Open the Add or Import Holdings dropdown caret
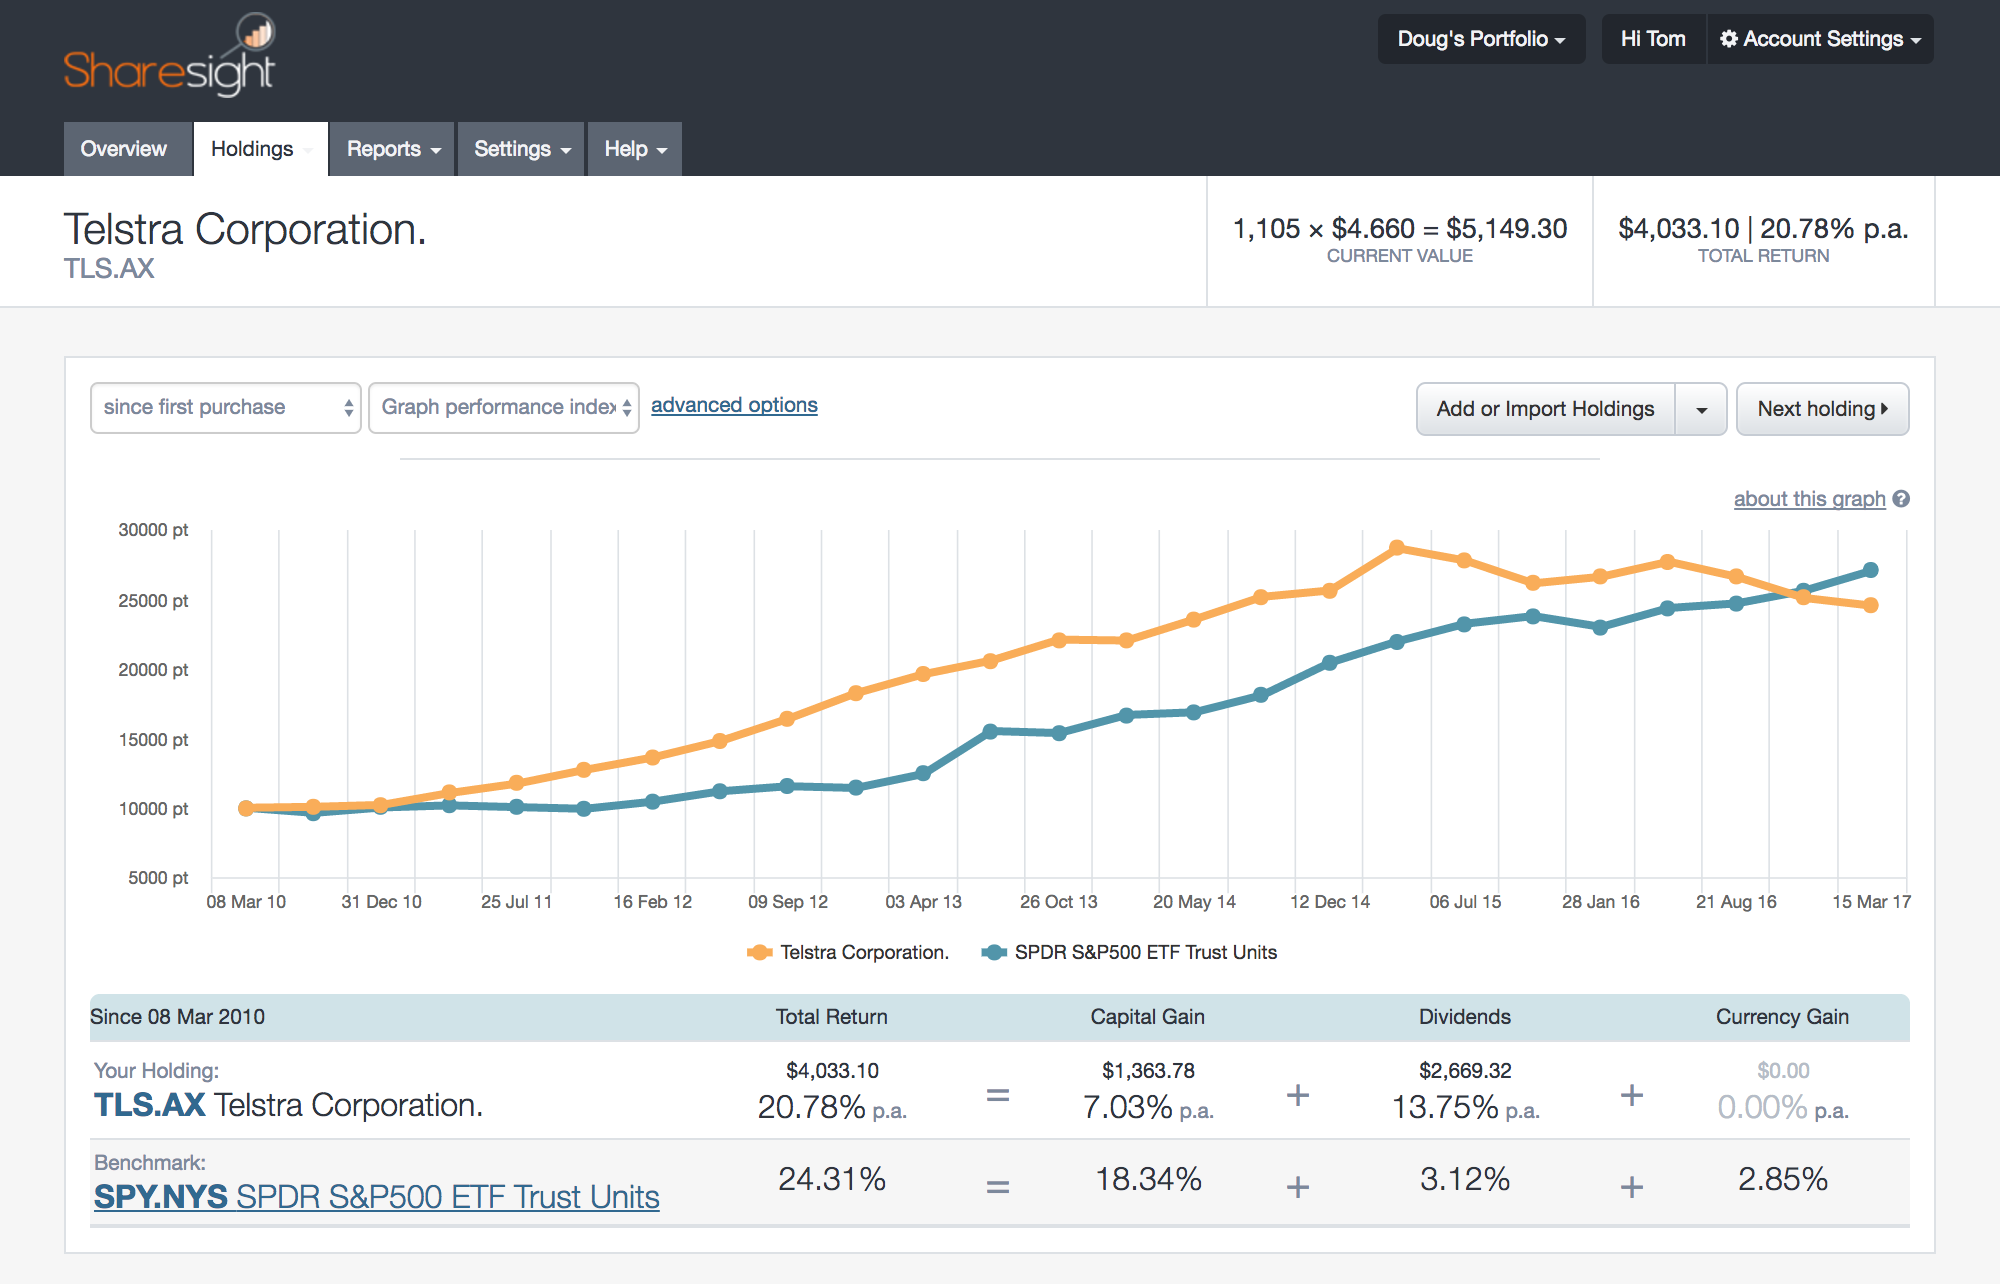Image resolution: width=2000 pixels, height=1284 pixels. [1701, 409]
